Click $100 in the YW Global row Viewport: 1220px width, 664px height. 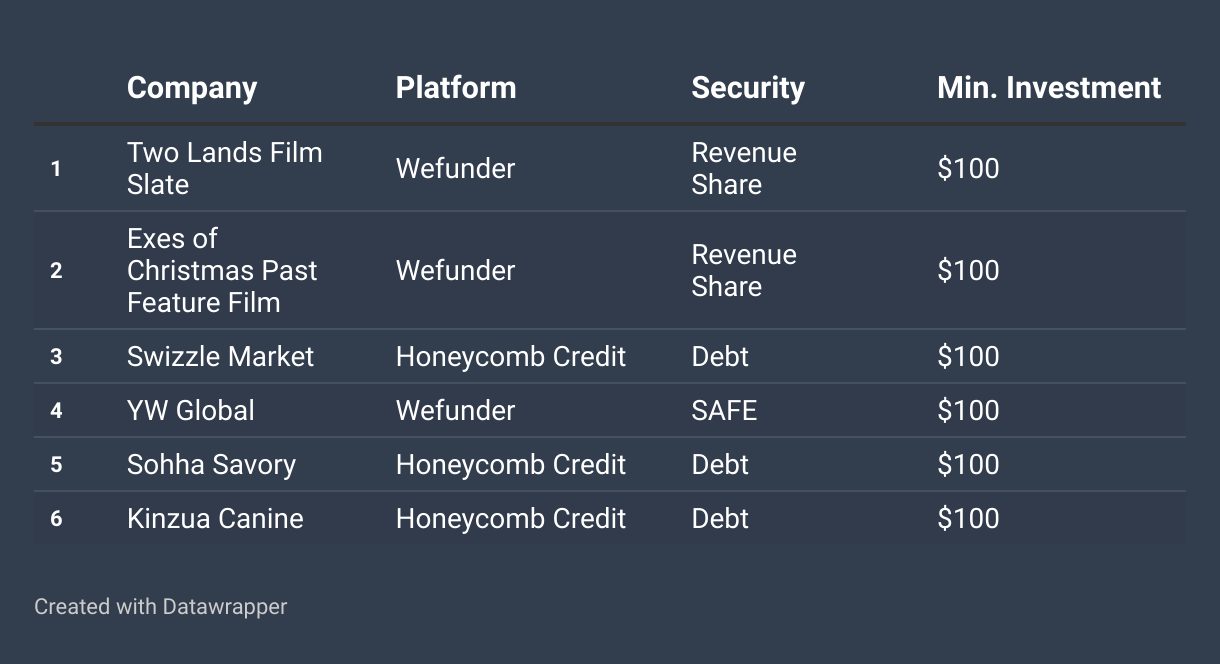click(x=968, y=410)
